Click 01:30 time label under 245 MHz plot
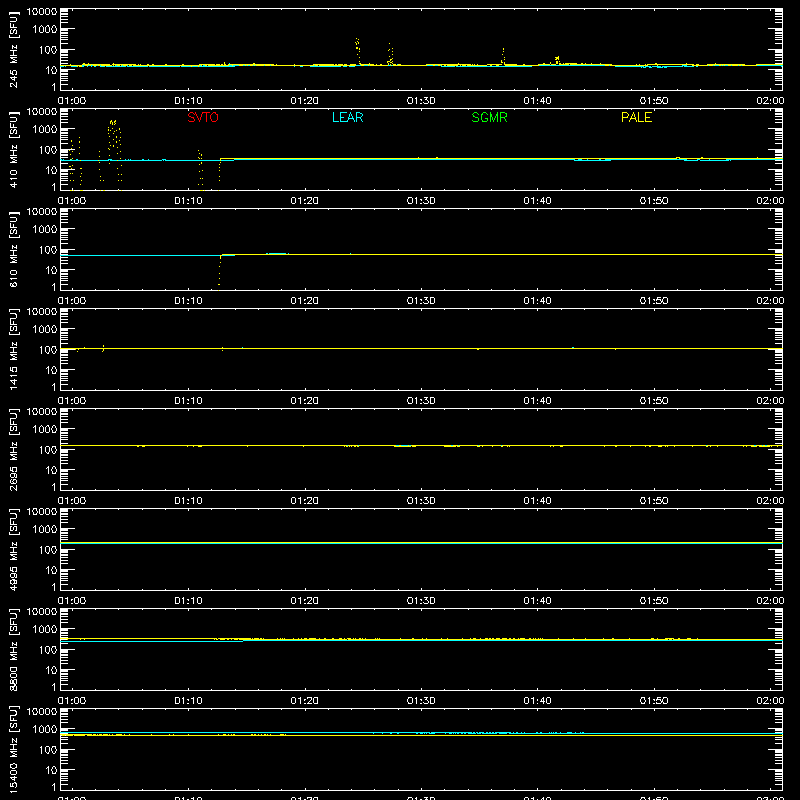Viewport: 800px width, 800px height. click(x=421, y=101)
